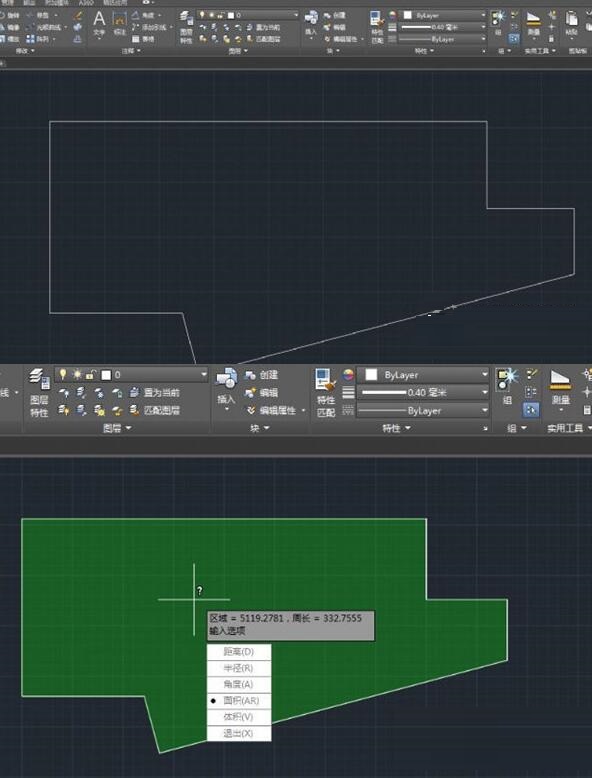This screenshot has height=778, width=592.
Task: Toggle layer 0 light bulb on/off in lower ribbon
Action: (63, 375)
